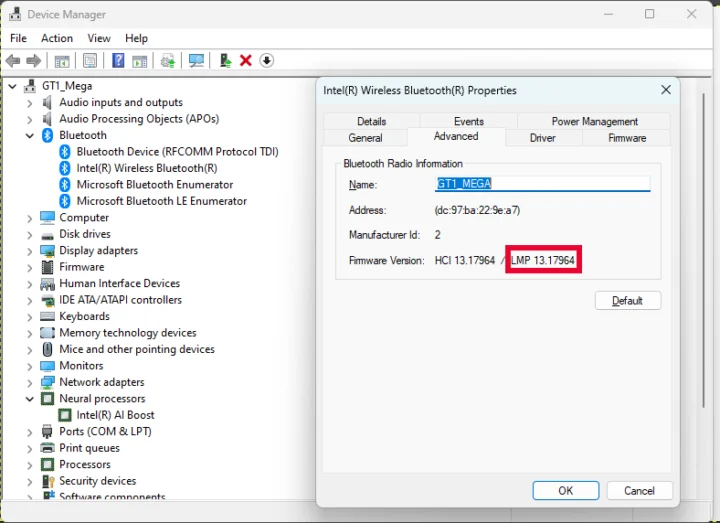Click the blue Help question mark icon

tap(118, 60)
